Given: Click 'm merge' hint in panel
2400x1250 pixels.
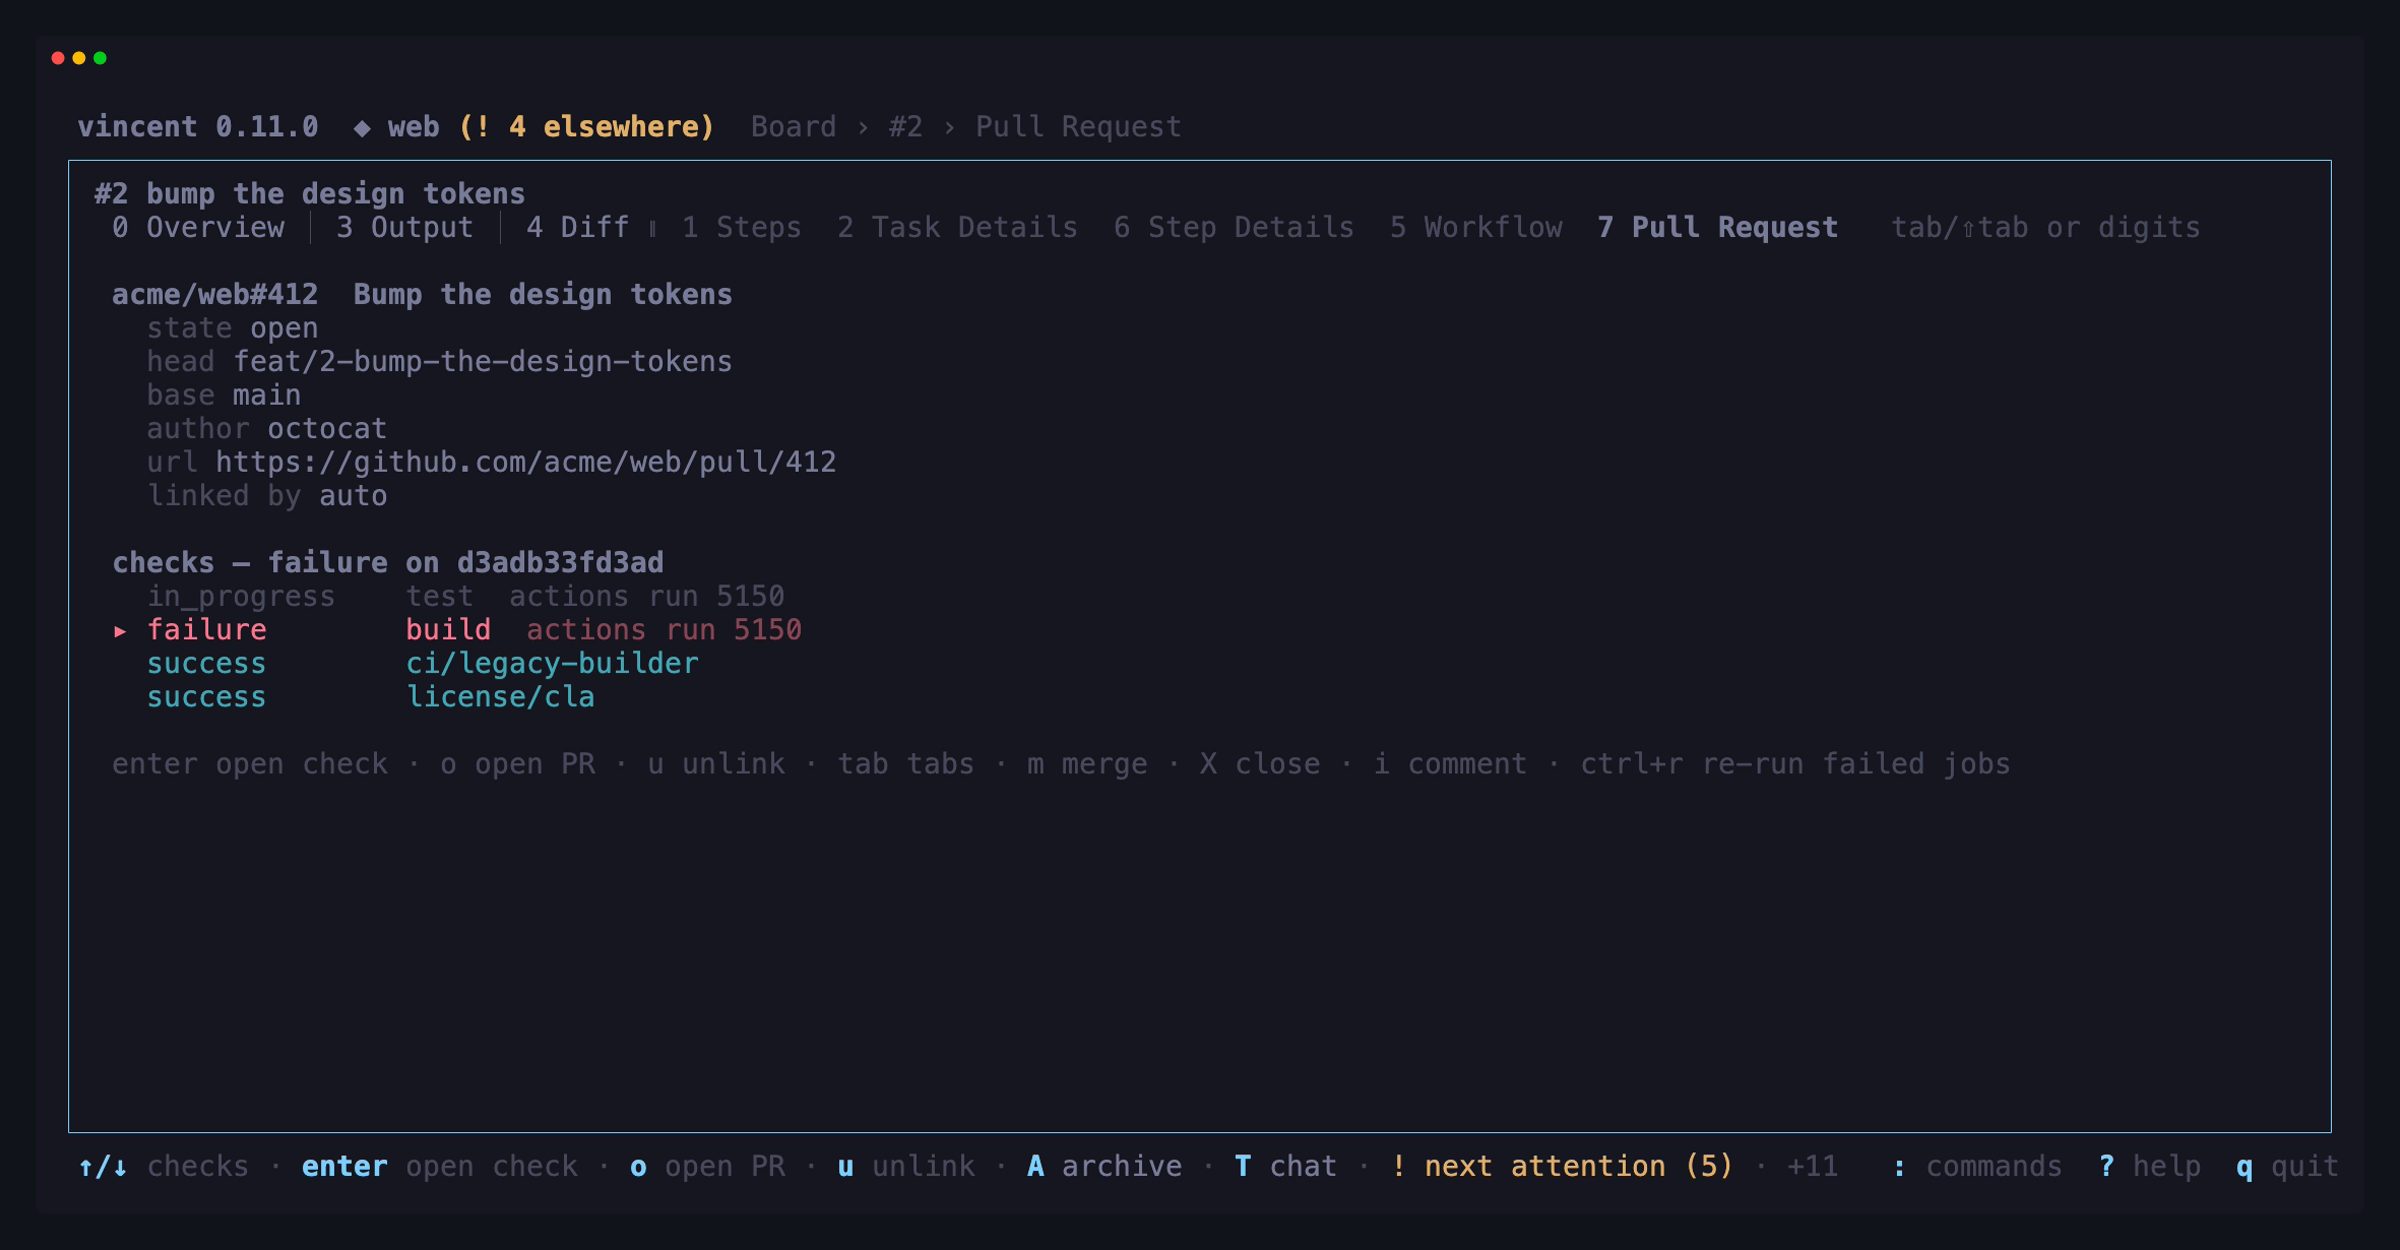Looking at the screenshot, I should click(1087, 765).
